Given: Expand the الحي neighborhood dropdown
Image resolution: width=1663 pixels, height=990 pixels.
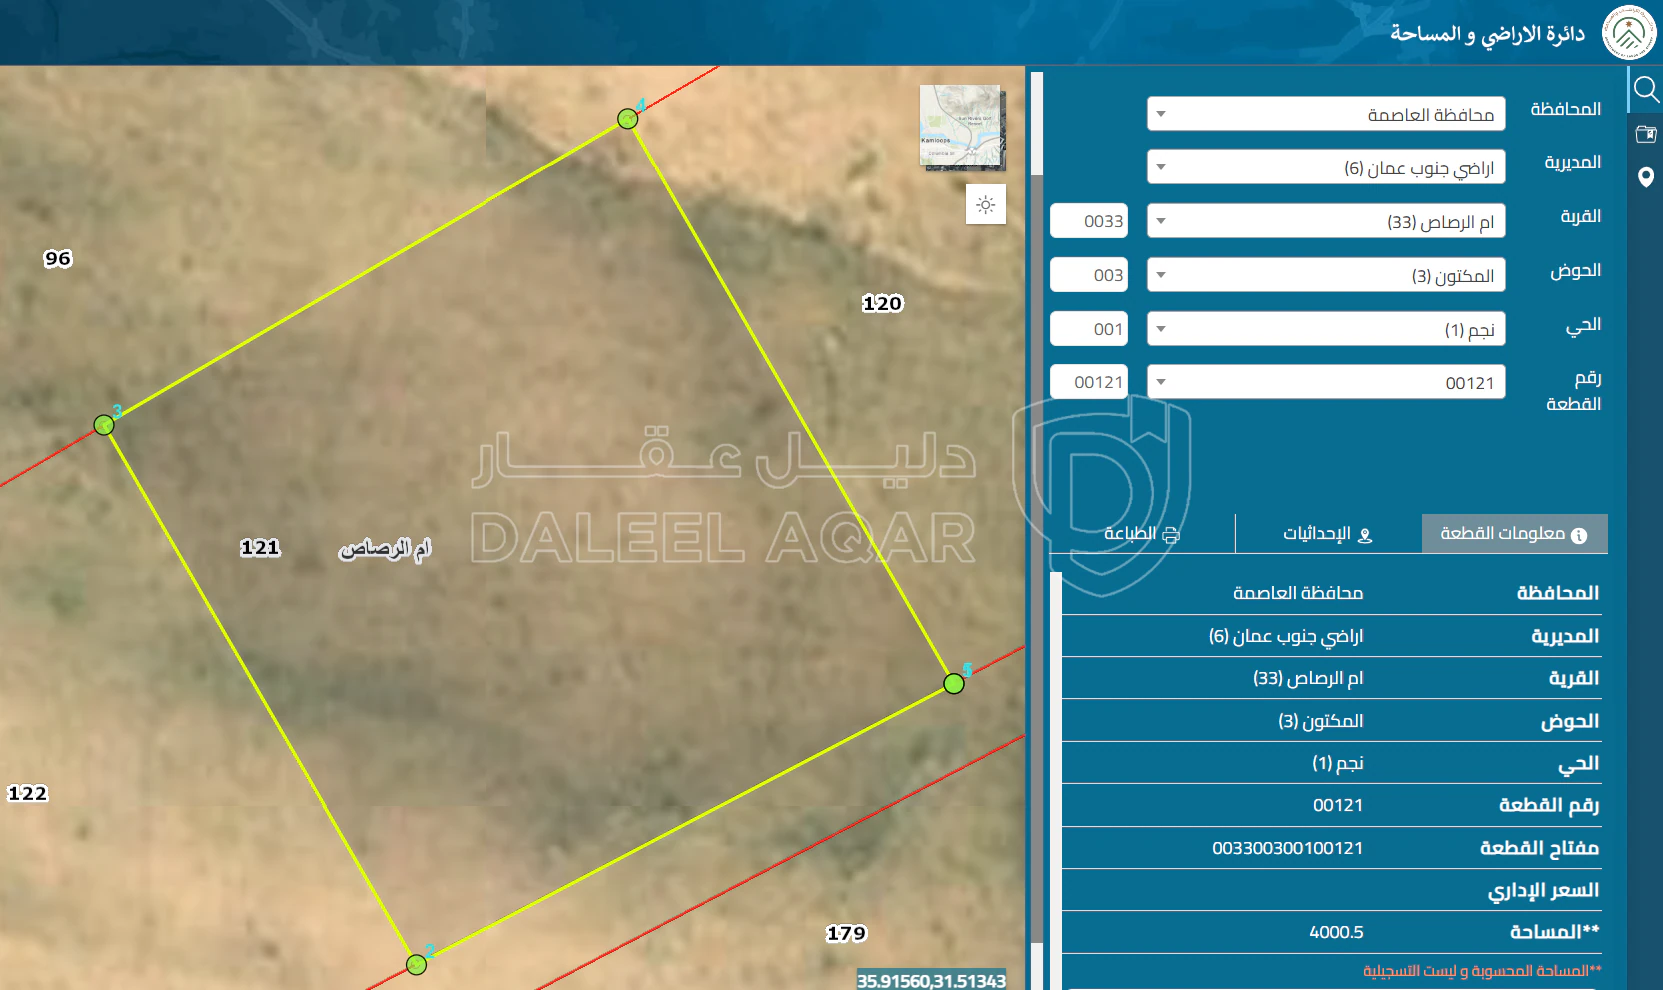Looking at the screenshot, I should 1326,329.
